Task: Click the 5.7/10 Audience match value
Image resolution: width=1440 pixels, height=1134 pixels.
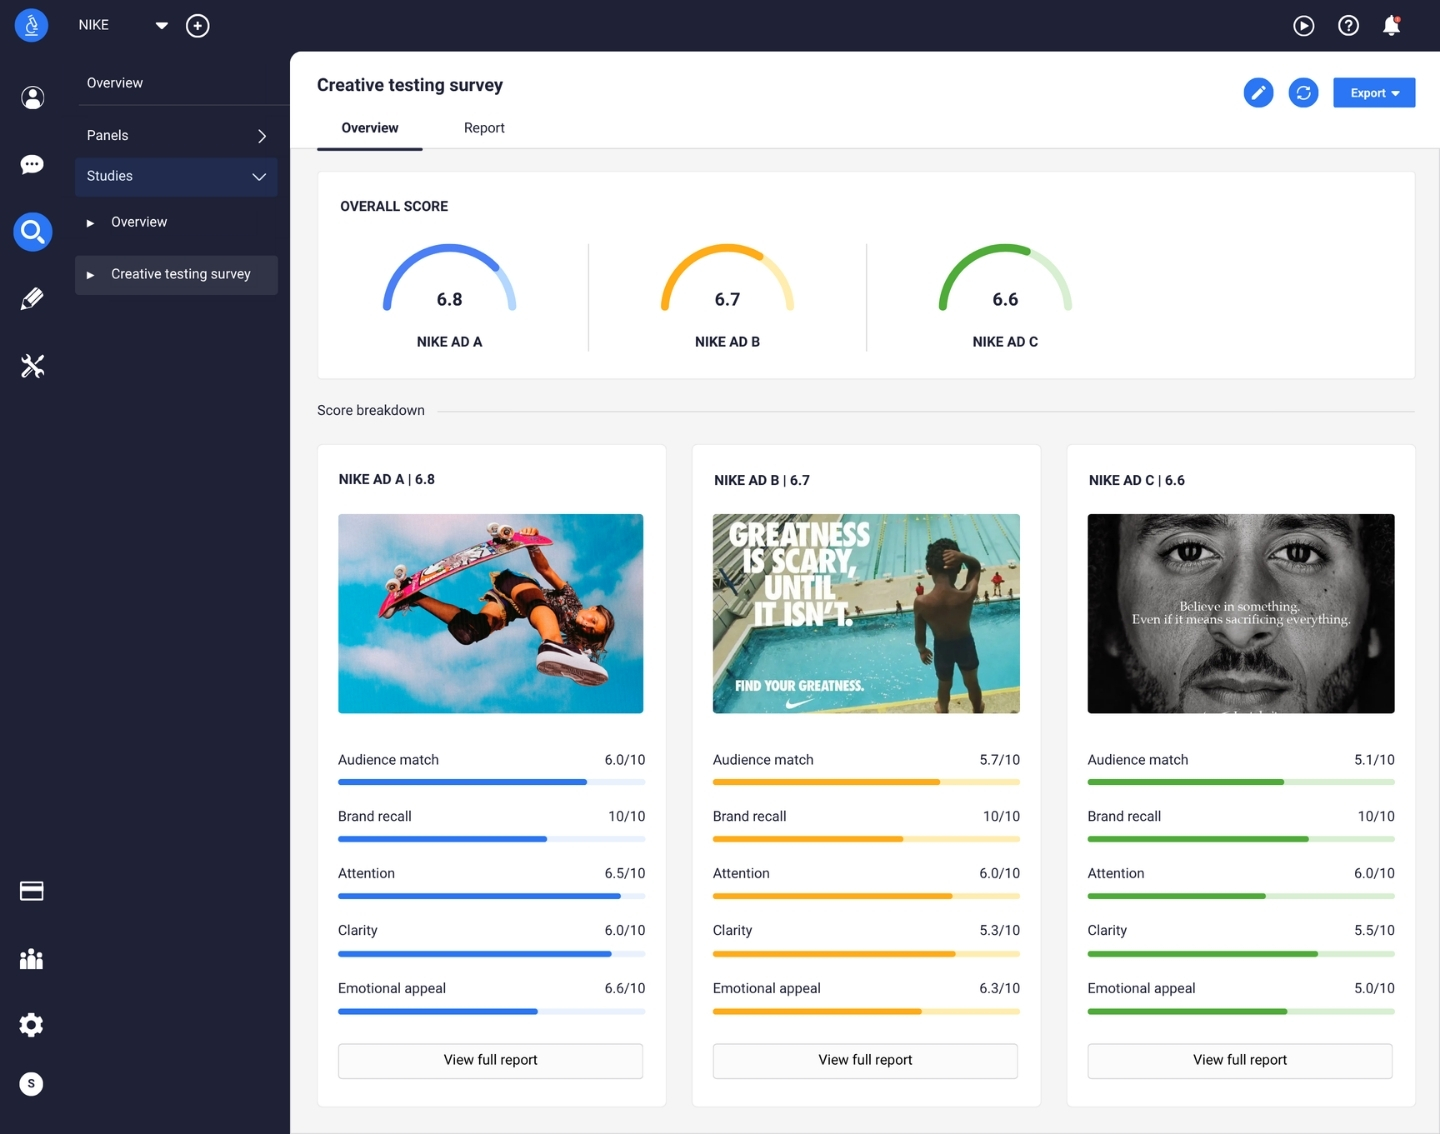Action: point(1000,760)
